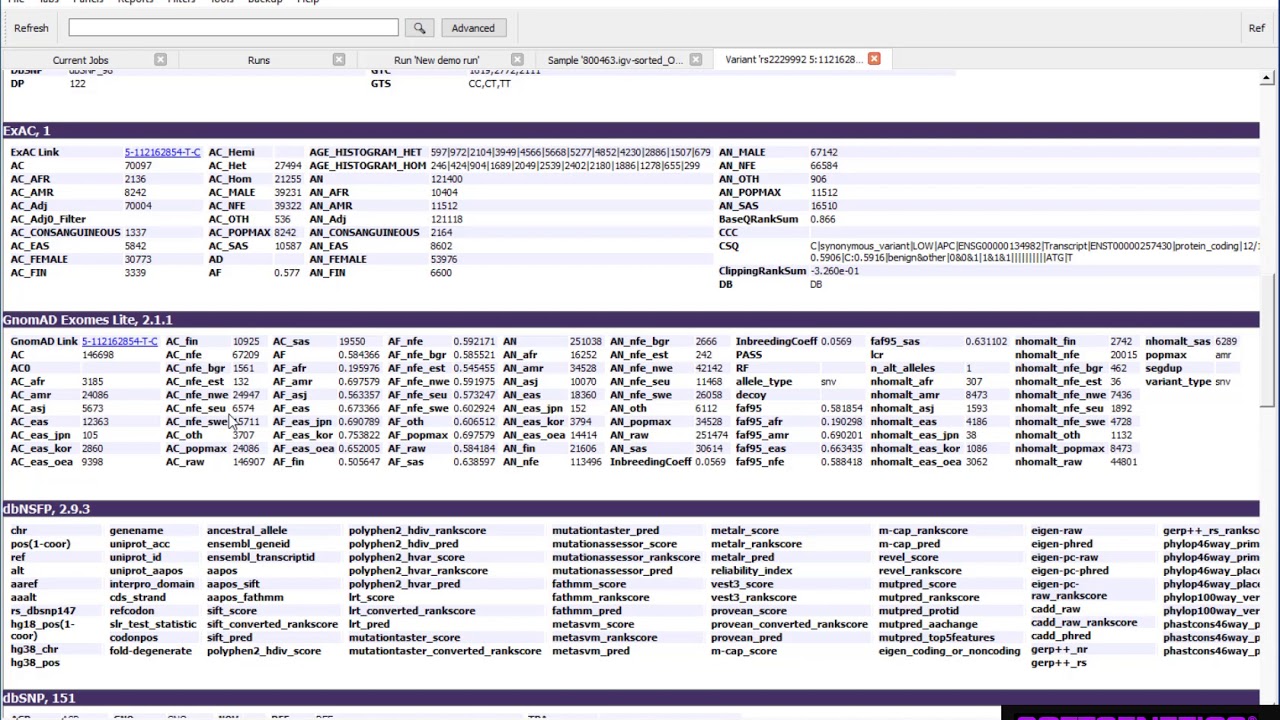
Task: Click the Refresh button
Action: [31, 28]
